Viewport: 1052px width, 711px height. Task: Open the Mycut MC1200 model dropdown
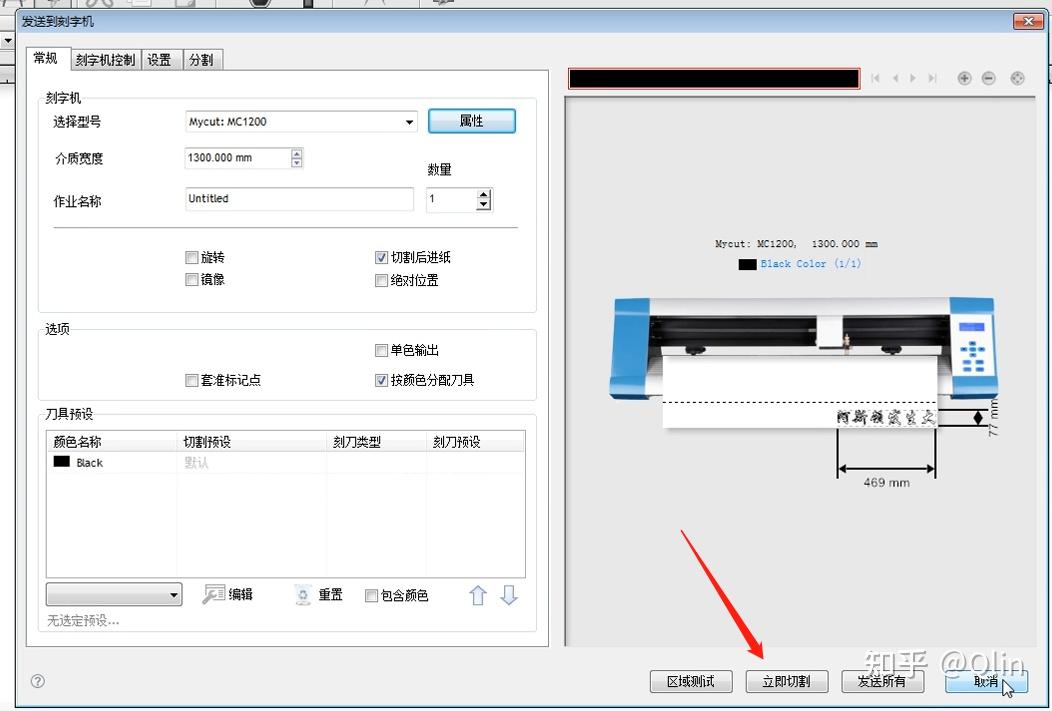point(409,121)
